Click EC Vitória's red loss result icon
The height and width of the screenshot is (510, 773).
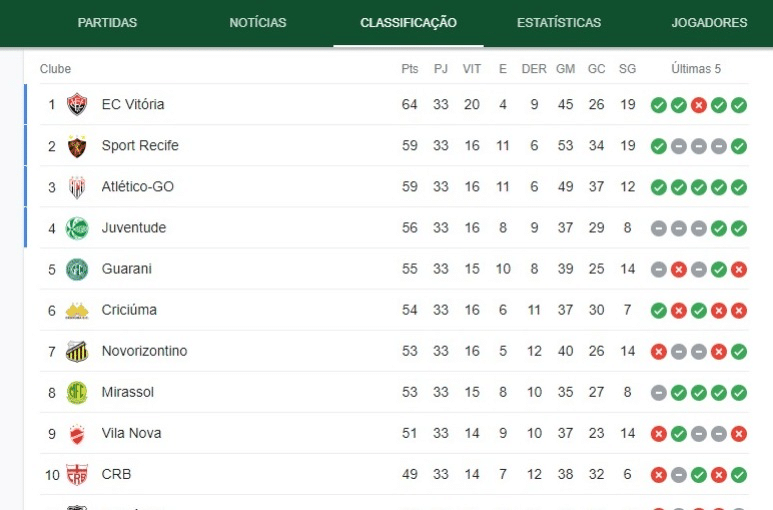pyautogui.click(x=699, y=105)
